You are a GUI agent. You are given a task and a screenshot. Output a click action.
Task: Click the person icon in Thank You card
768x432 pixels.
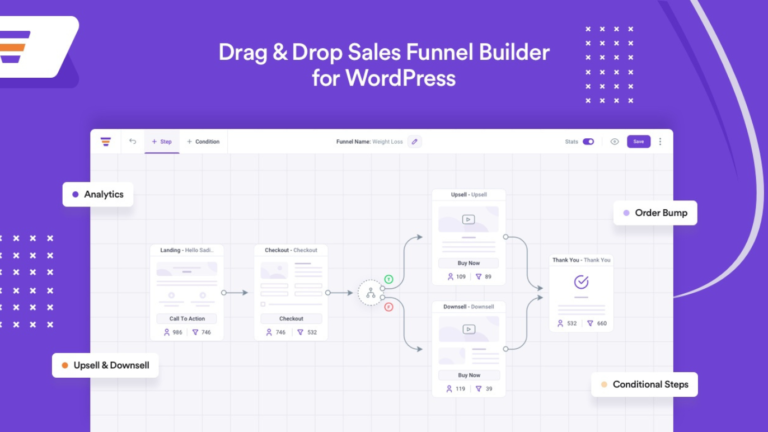[560, 323]
